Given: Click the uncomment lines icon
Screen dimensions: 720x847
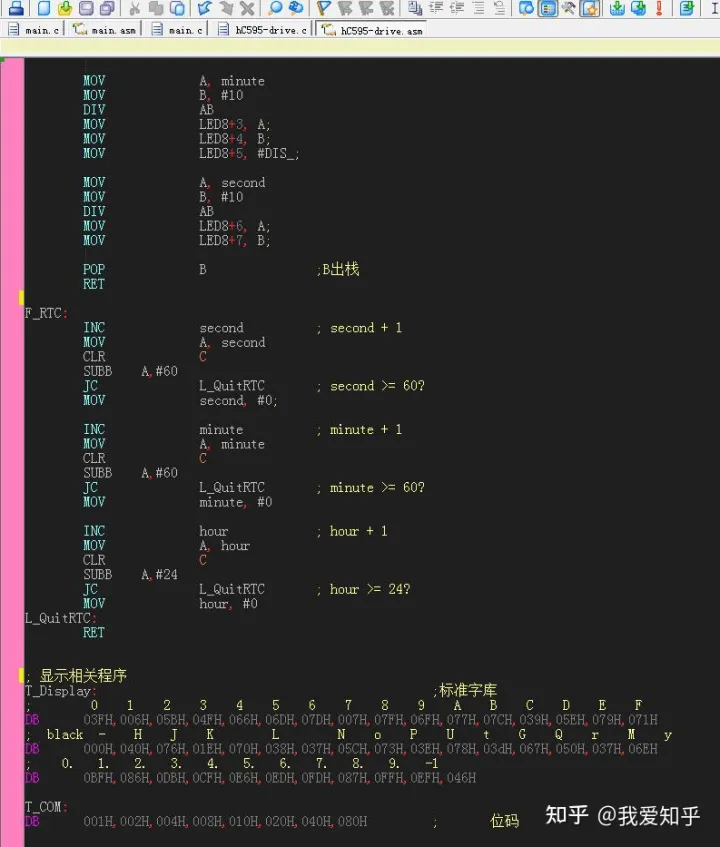Looking at the screenshot, I should click(x=500, y=8).
